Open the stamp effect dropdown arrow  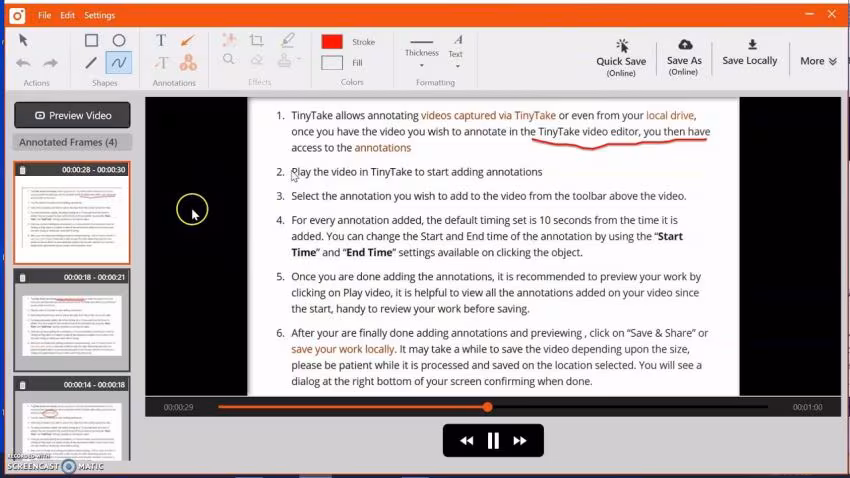tap(299, 59)
